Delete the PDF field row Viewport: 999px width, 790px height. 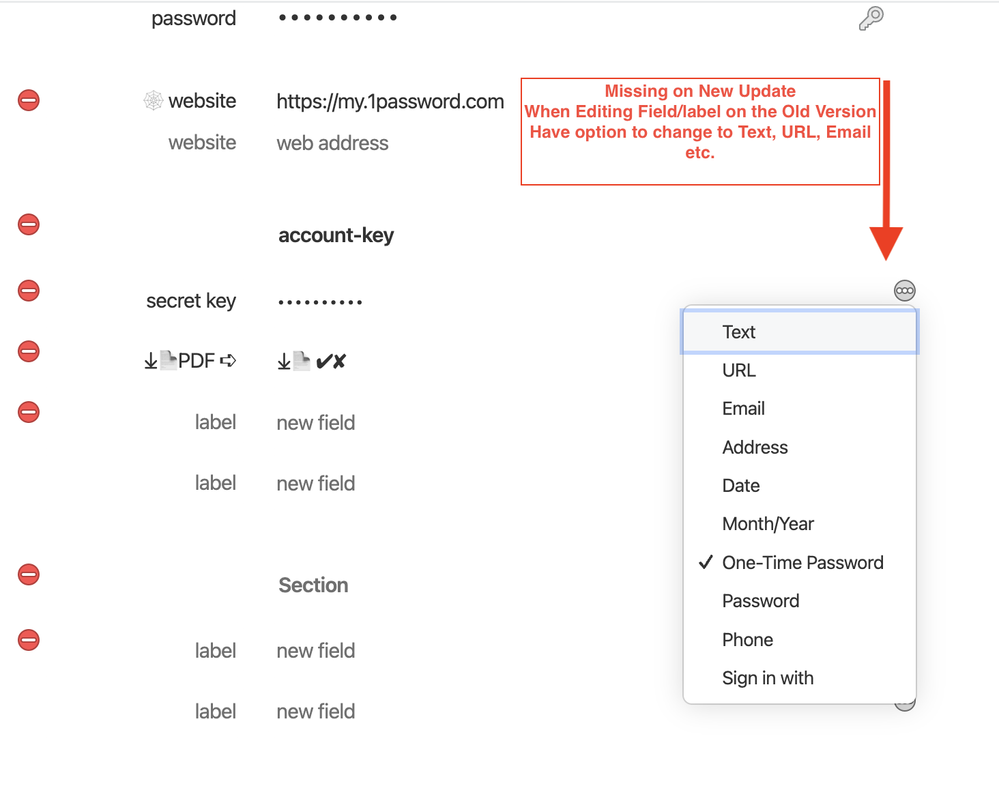[29, 351]
